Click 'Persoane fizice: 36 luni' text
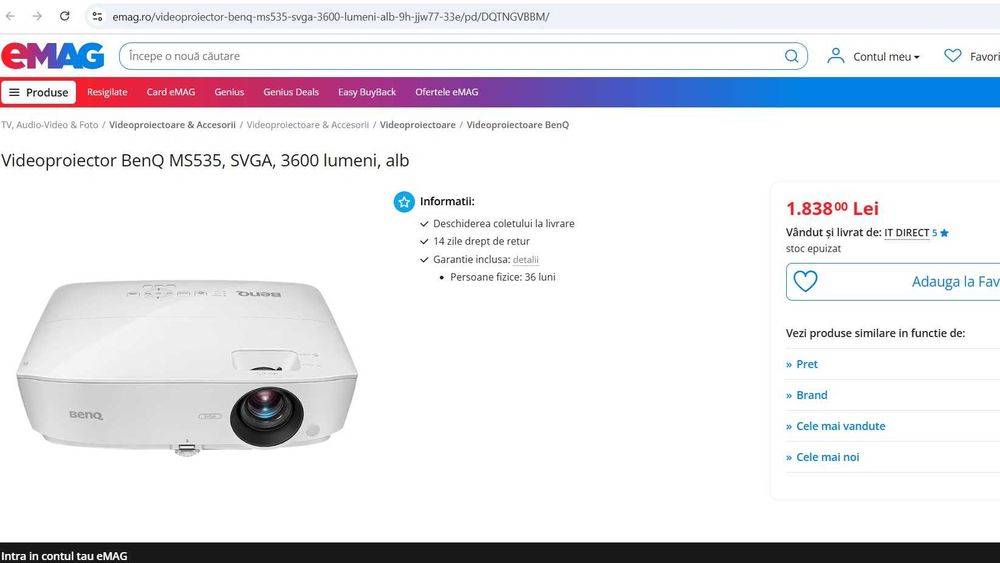This screenshot has width=1000, height=563. tap(503, 277)
